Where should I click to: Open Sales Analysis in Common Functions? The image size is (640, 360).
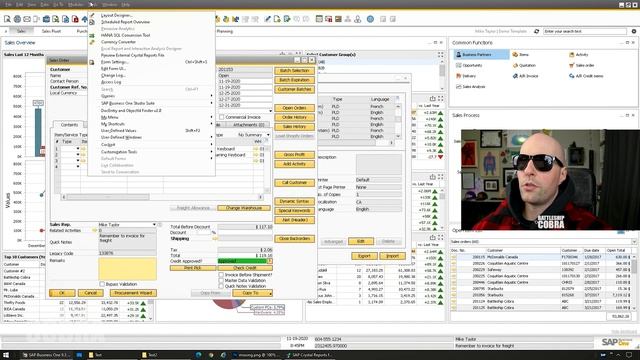click(471, 87)
